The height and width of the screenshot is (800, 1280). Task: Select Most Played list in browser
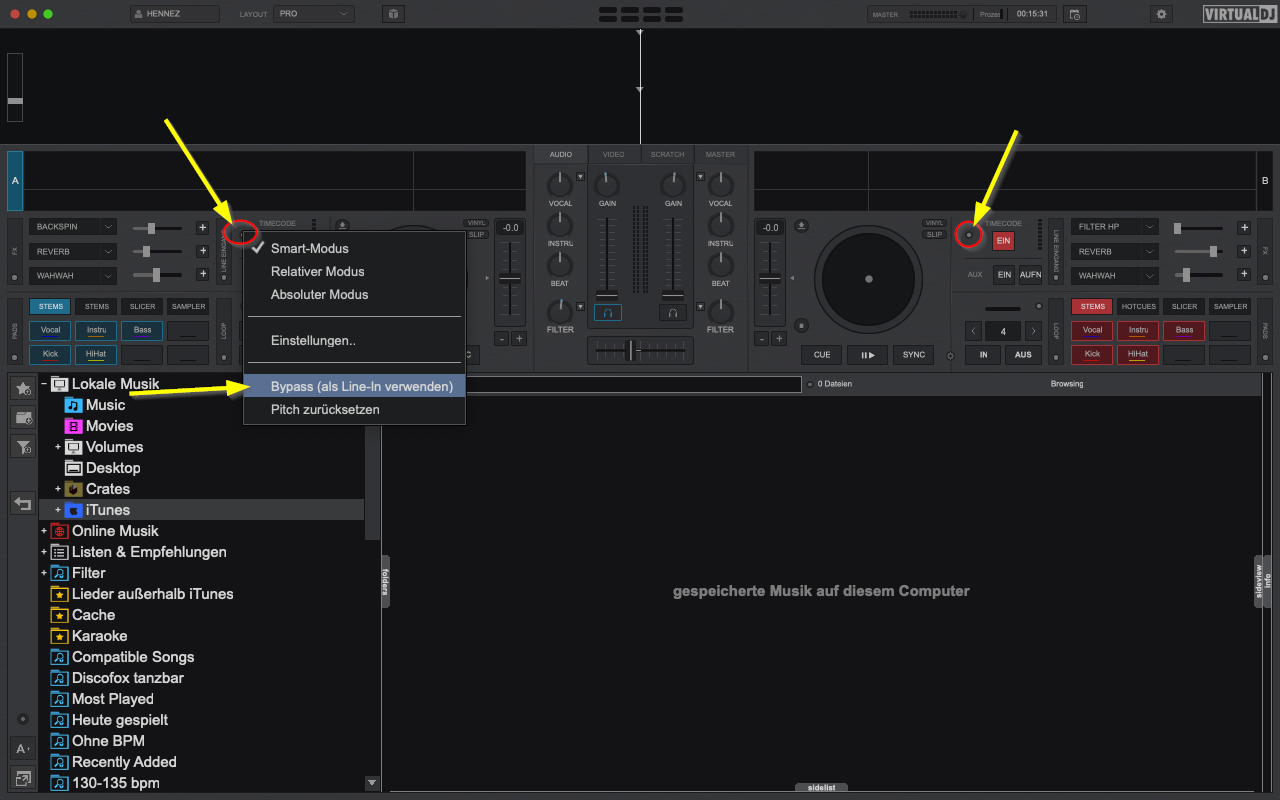(112, 699)
